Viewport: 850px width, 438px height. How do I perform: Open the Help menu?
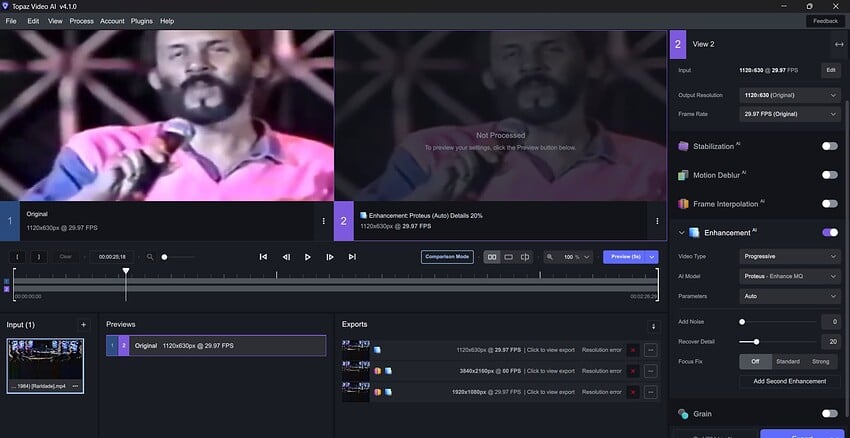click(x=167, y=21)
